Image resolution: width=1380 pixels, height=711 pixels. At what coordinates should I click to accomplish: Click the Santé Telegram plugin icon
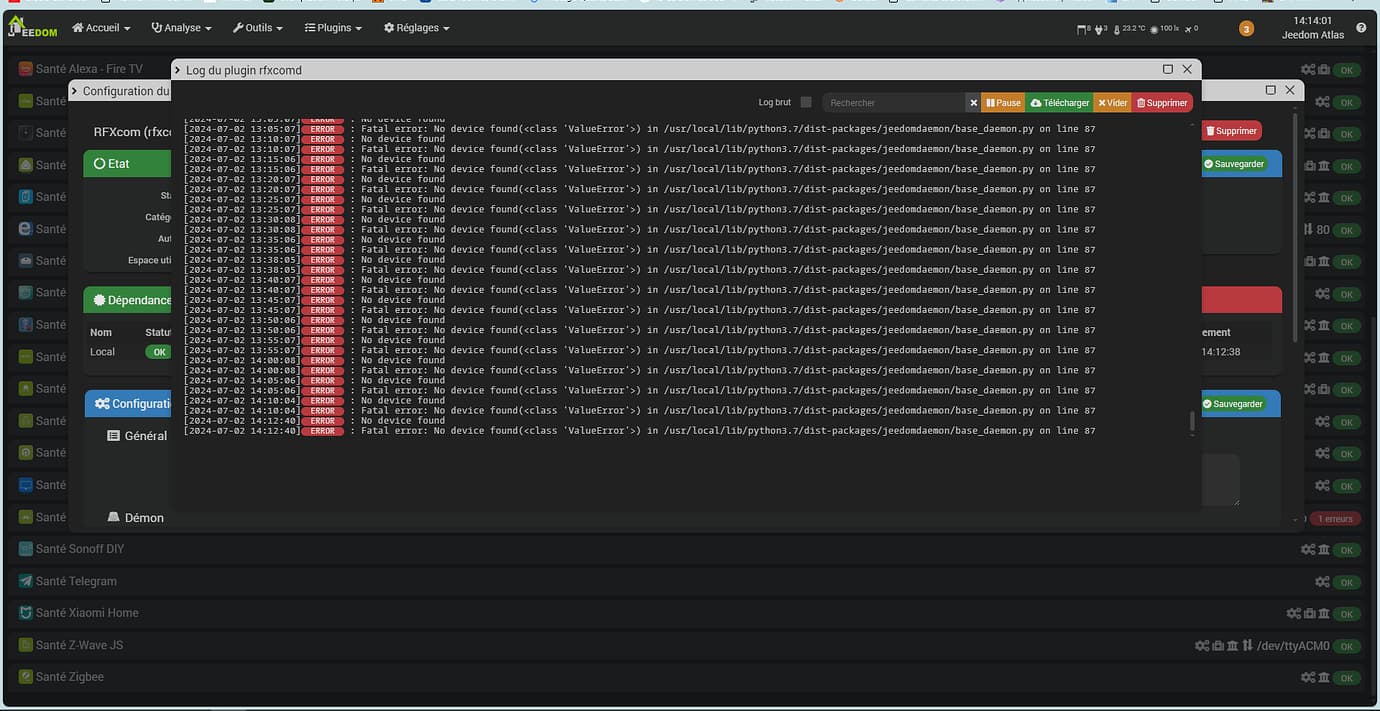(x=25, y=581)
